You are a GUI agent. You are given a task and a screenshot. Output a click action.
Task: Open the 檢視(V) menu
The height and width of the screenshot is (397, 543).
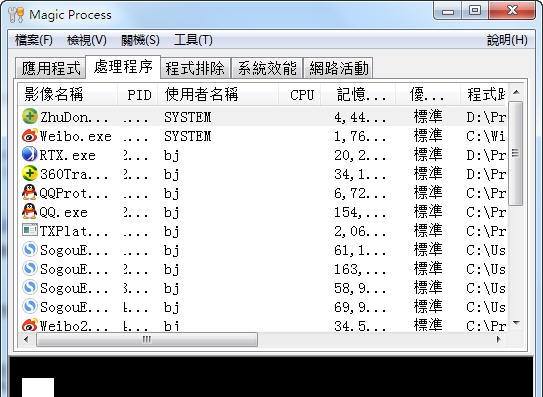point(87,40)
